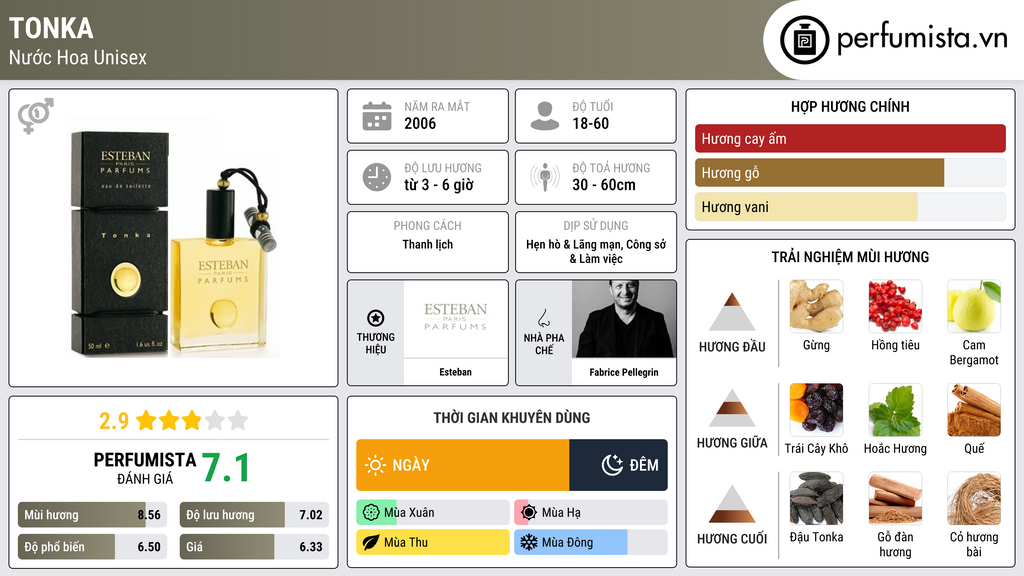Click the leaf icon for Mùa Thu
Screen dimensions: 1024x576
coord(370,542)
